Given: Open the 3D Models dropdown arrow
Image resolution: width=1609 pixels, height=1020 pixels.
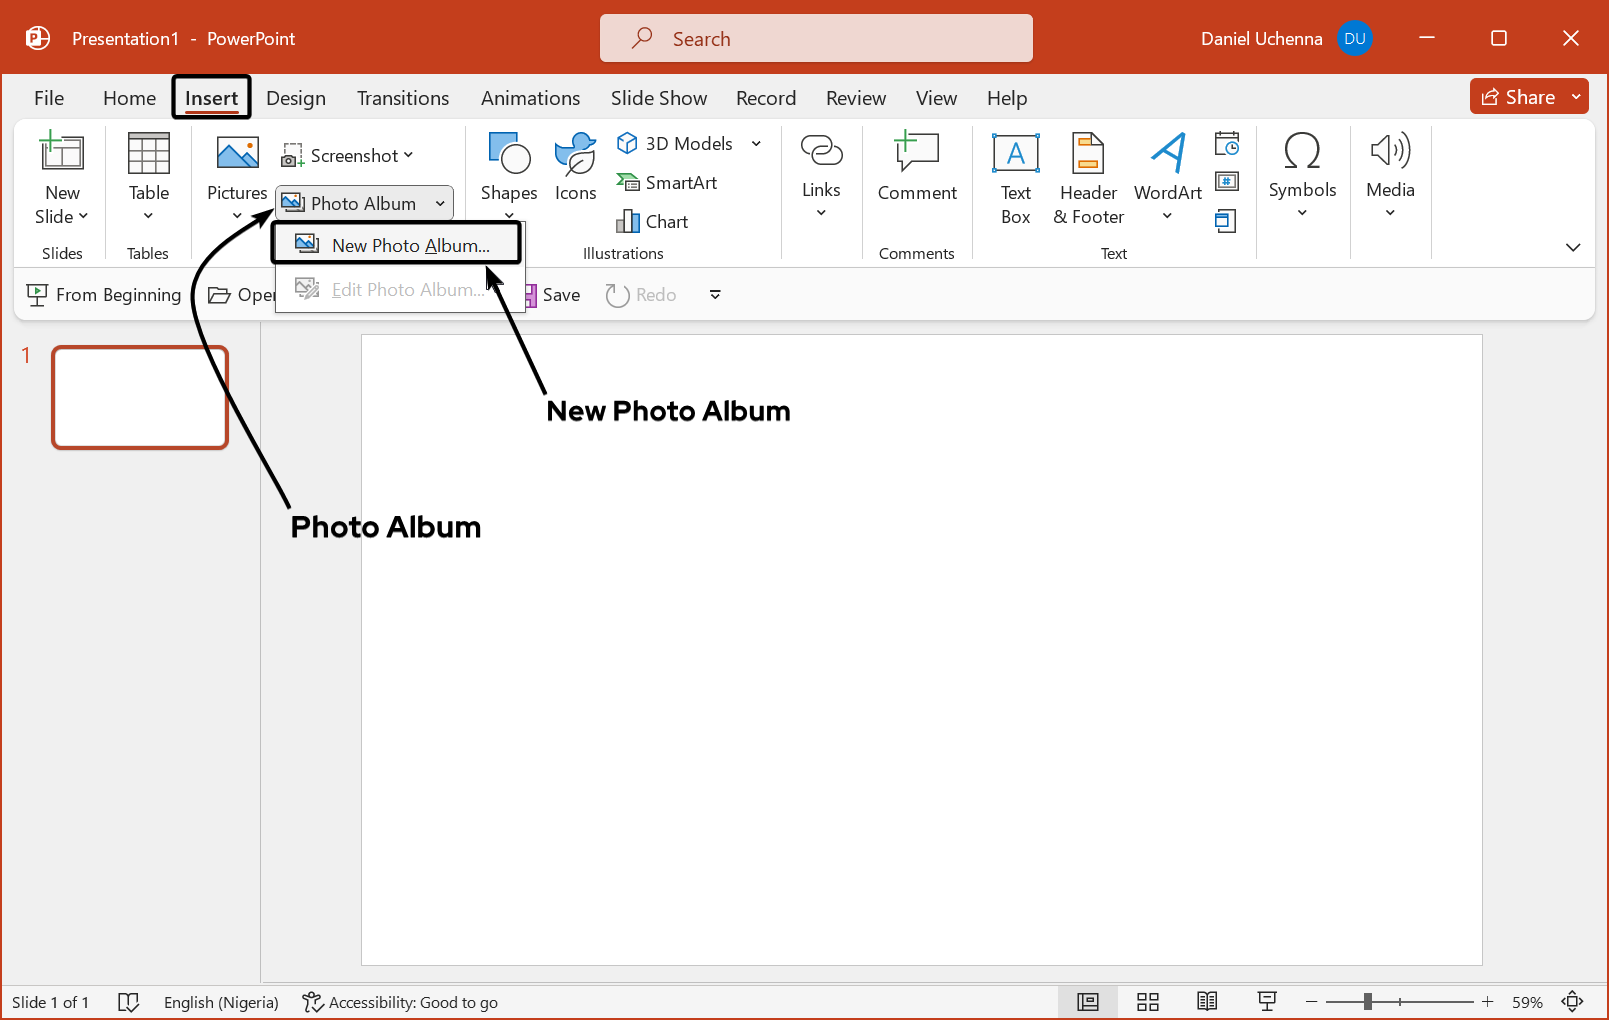Looking at the screenshot, I should click(756, 144).
